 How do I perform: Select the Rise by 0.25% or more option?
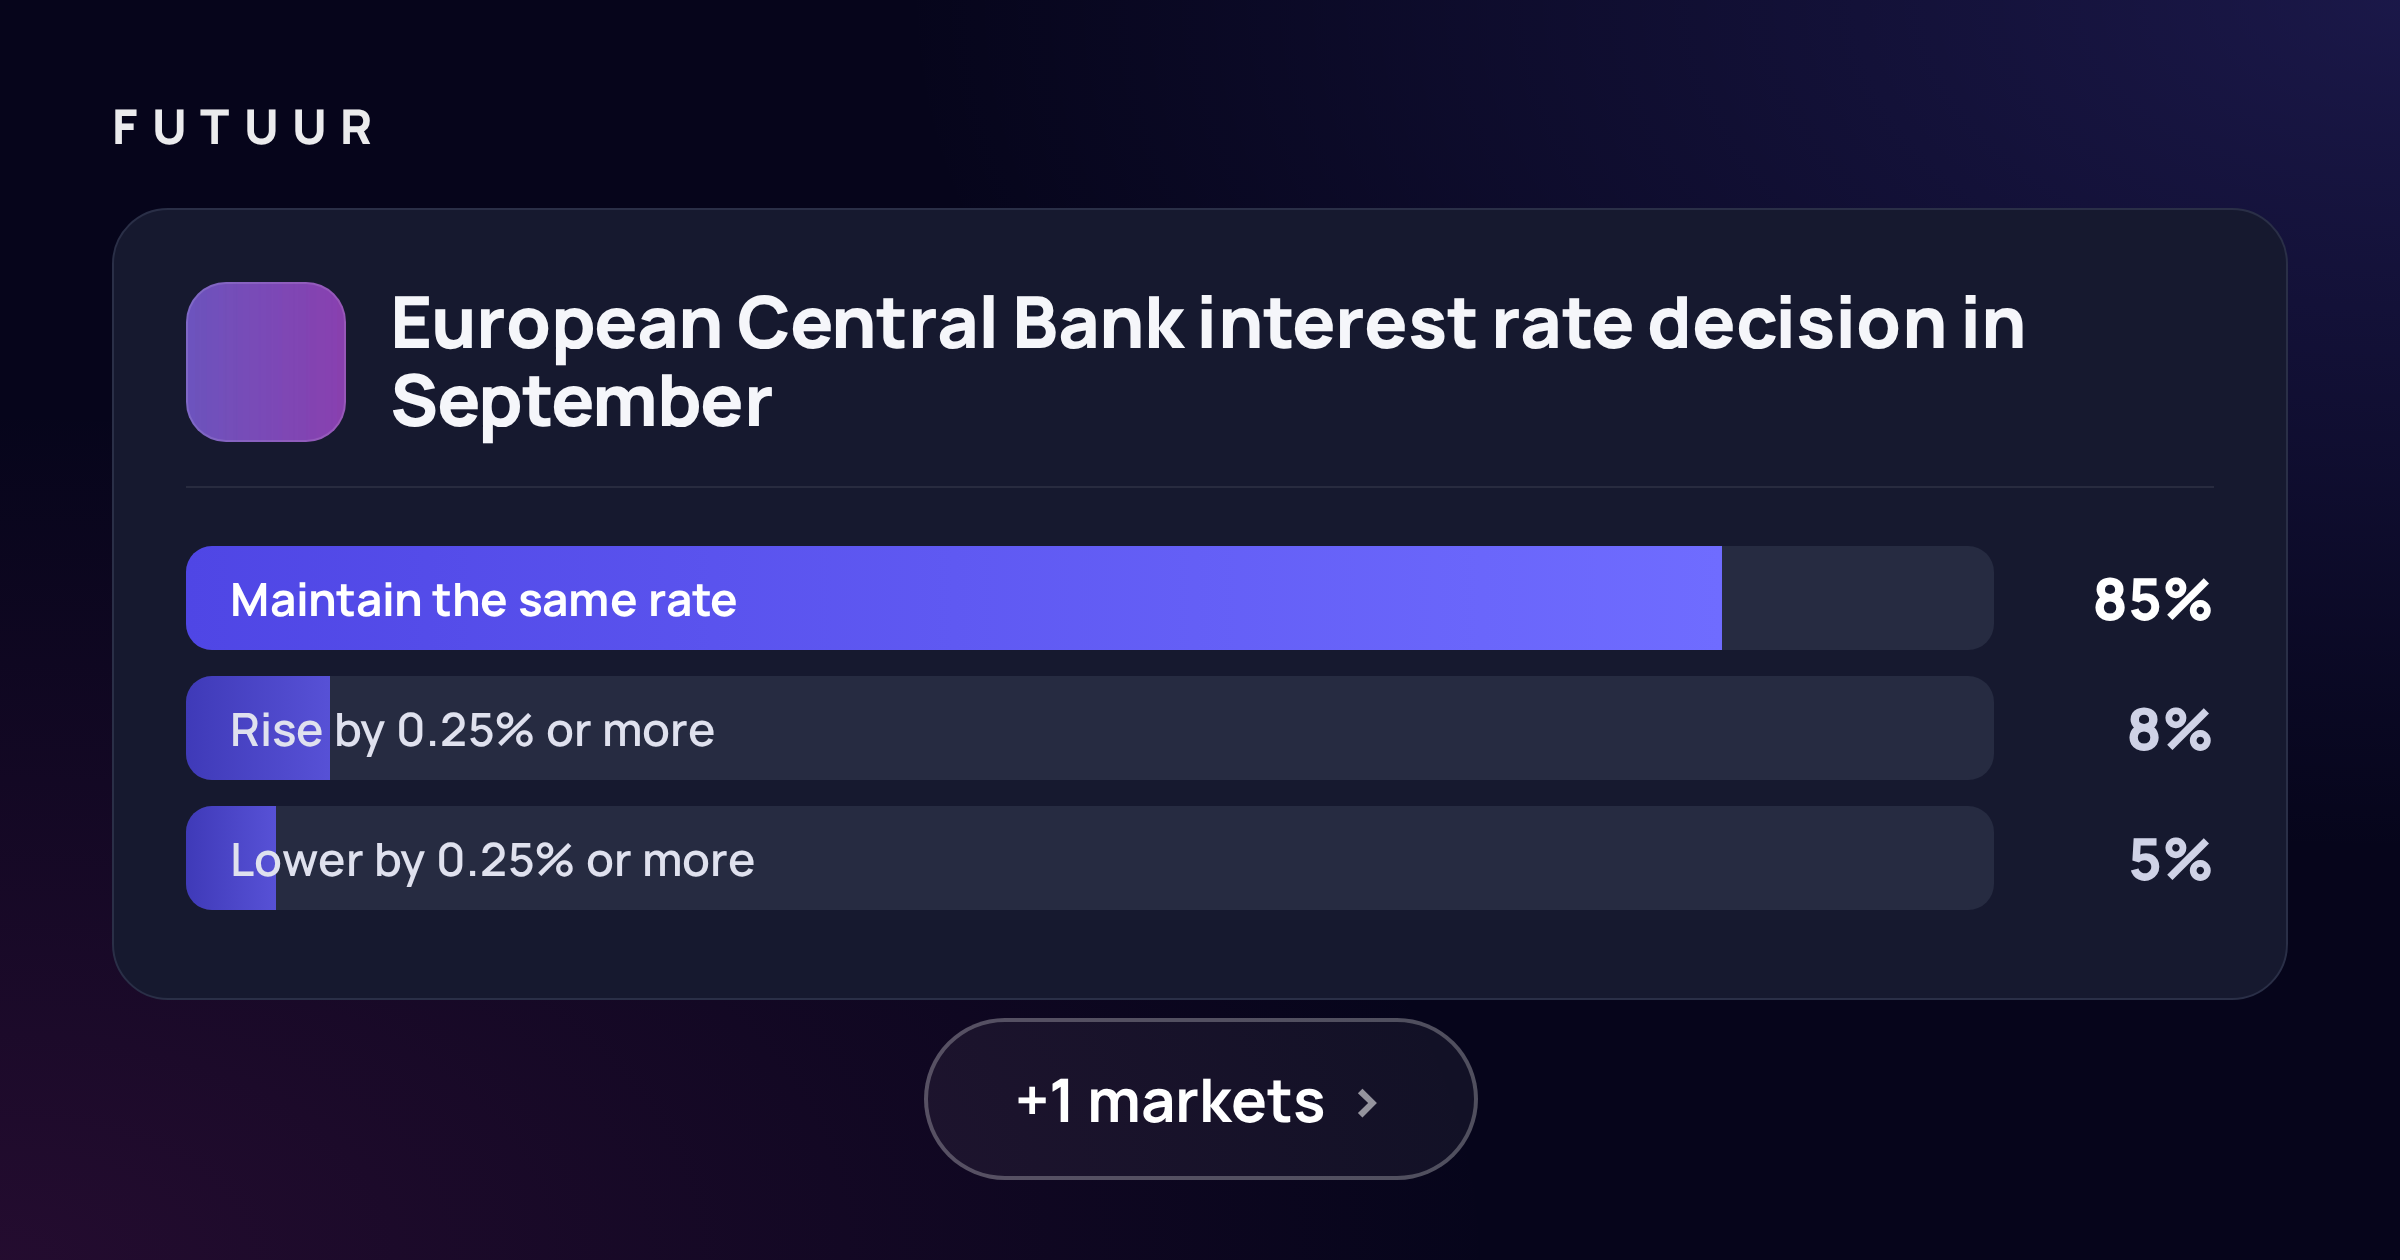coord(1090,728)
